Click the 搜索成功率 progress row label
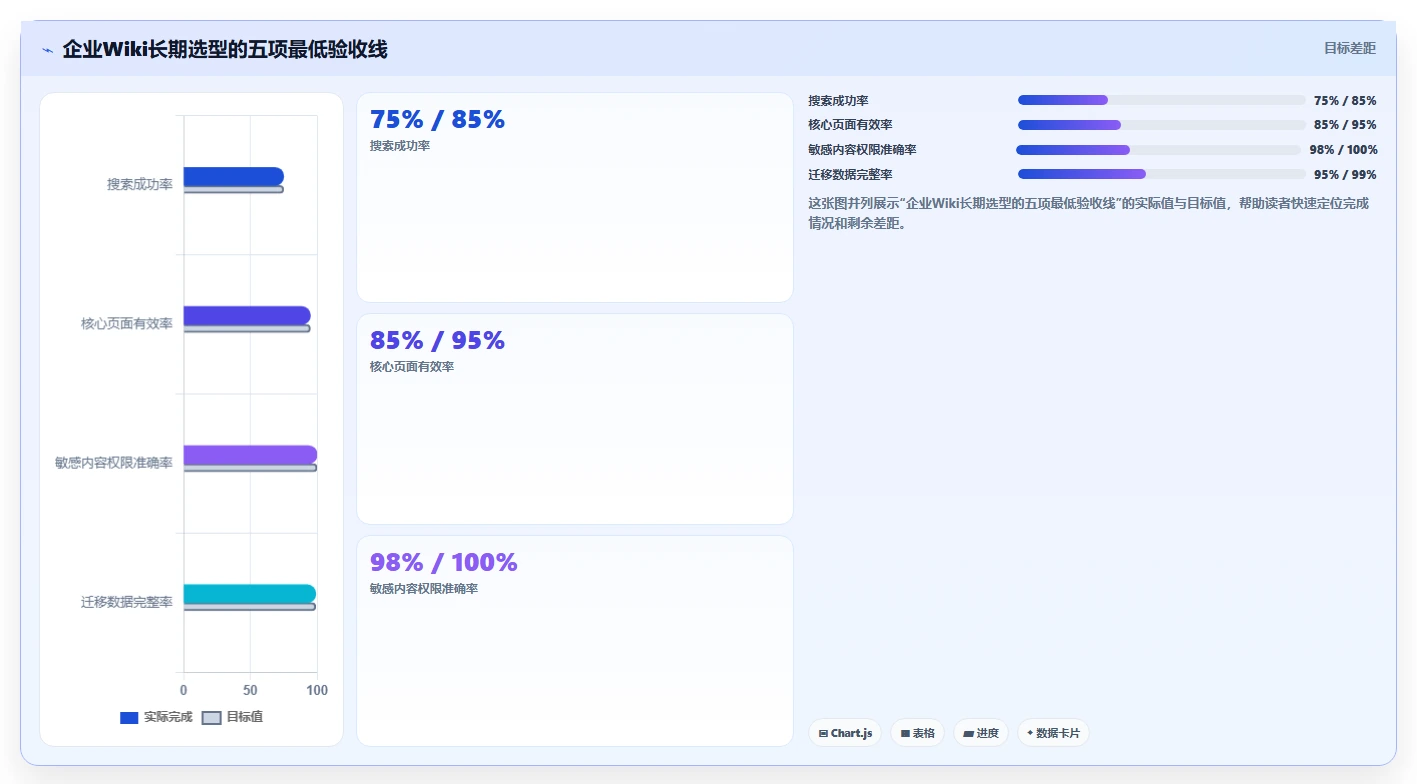Image resolution: width=1417 pixels, height=784 pixels. click(838, 101)
